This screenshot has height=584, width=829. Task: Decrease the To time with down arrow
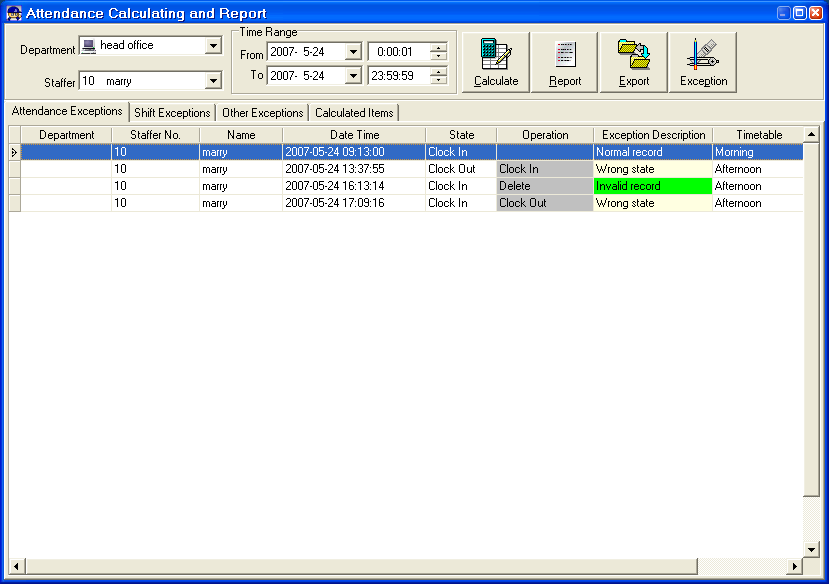click(x=438, y=80)
